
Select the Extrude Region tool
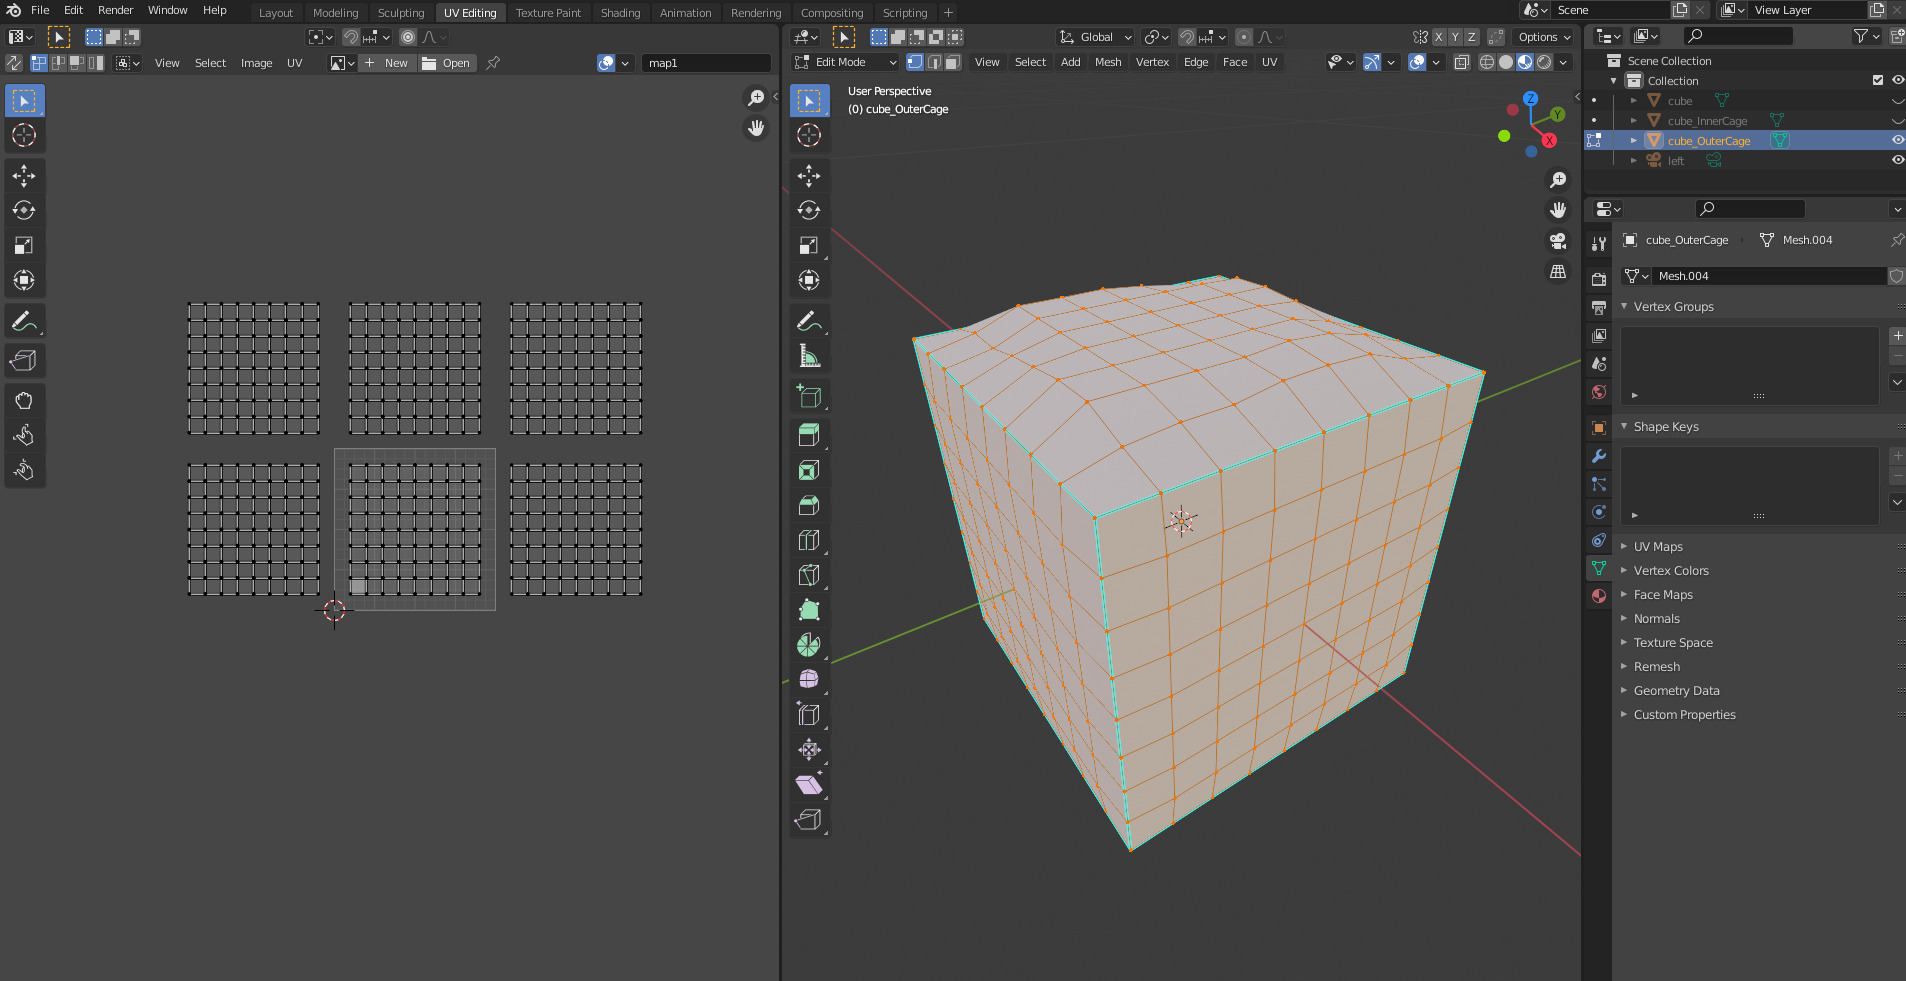tap(809, 435)
